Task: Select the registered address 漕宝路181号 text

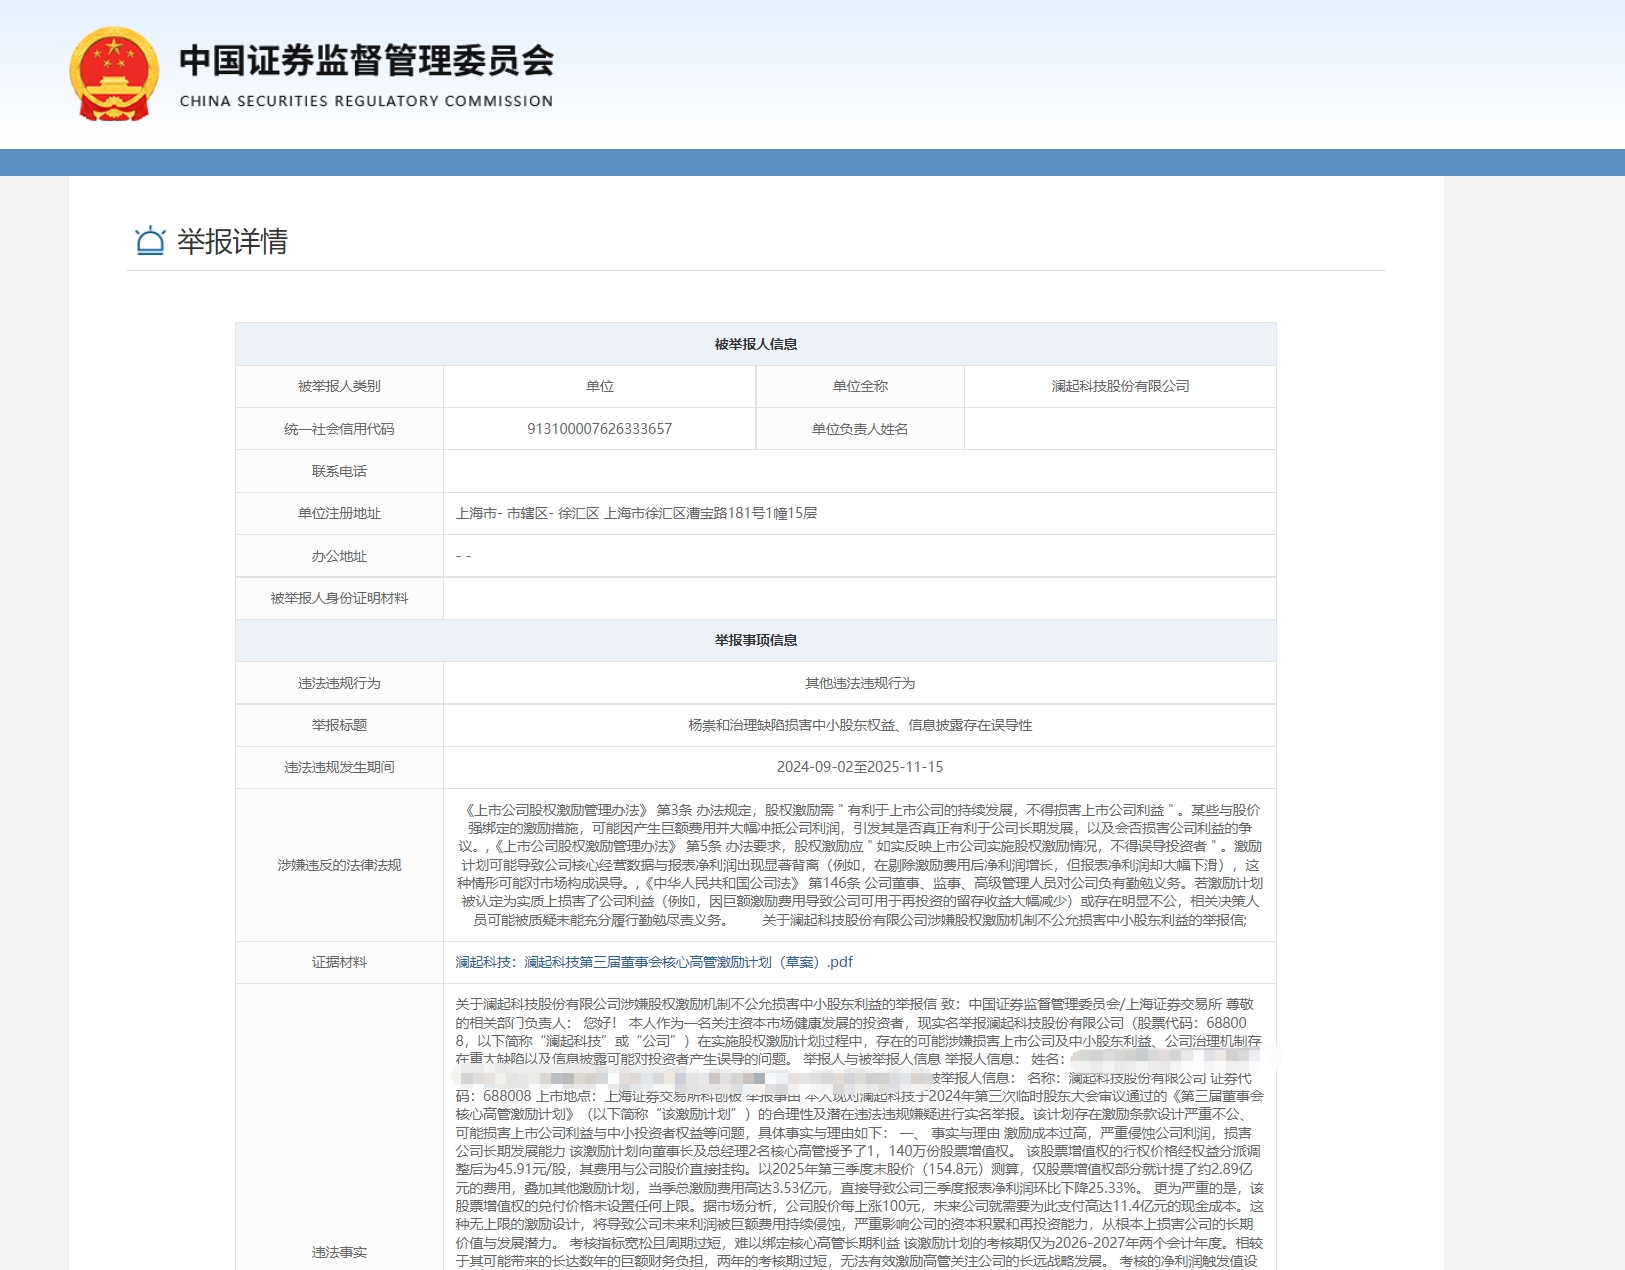Action: click(x=637, y=513)
